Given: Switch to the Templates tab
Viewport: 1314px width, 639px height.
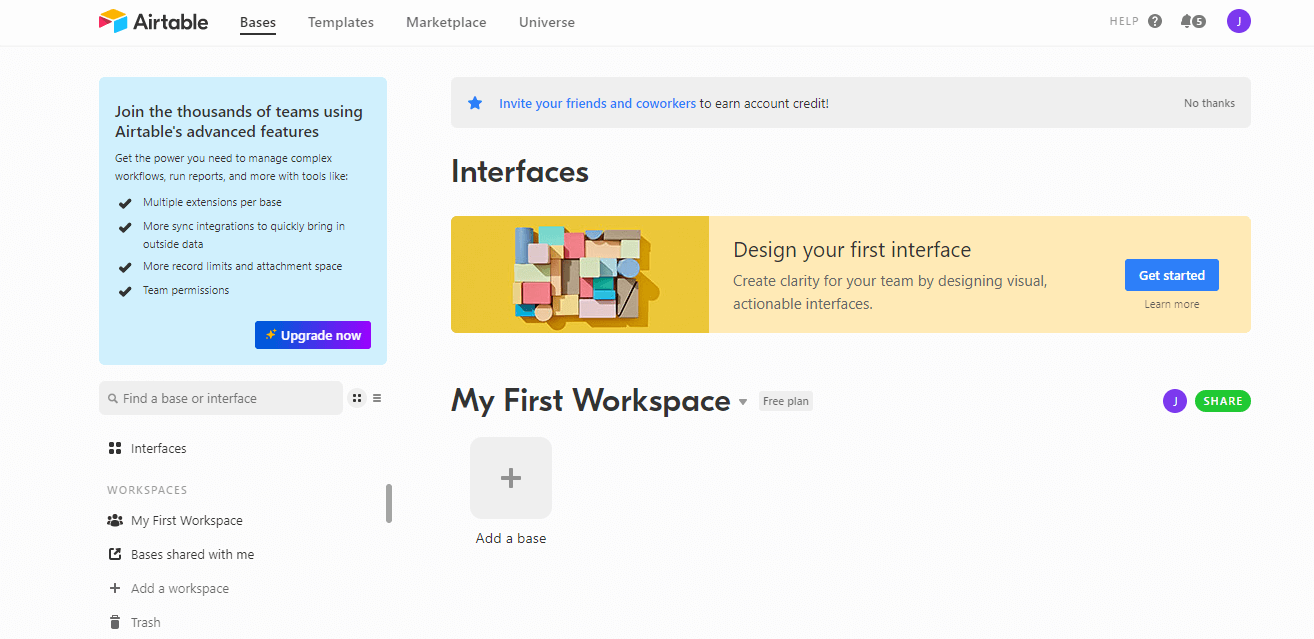Looking at the screenshot, I should click(340, 22).
